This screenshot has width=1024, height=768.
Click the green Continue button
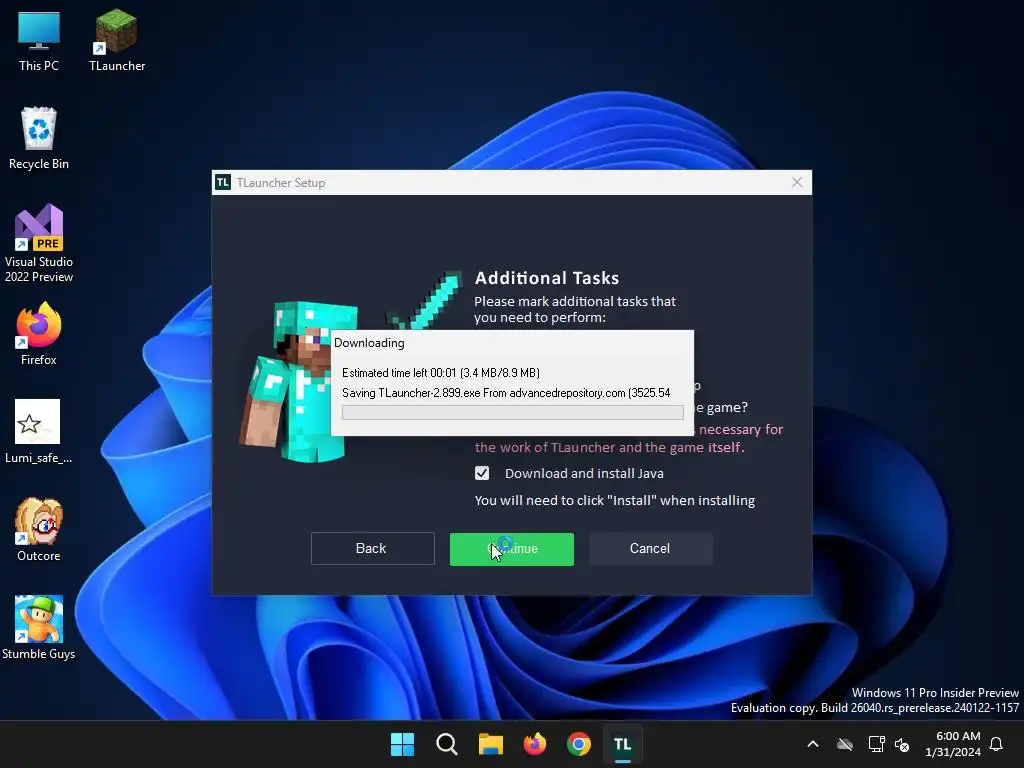click(x=511, y=549)
